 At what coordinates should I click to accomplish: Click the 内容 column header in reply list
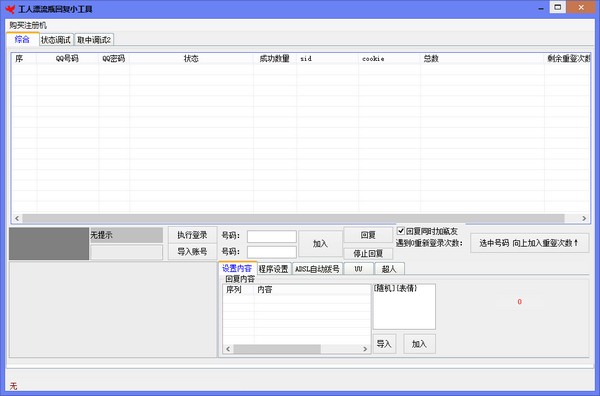coord(312,290)
